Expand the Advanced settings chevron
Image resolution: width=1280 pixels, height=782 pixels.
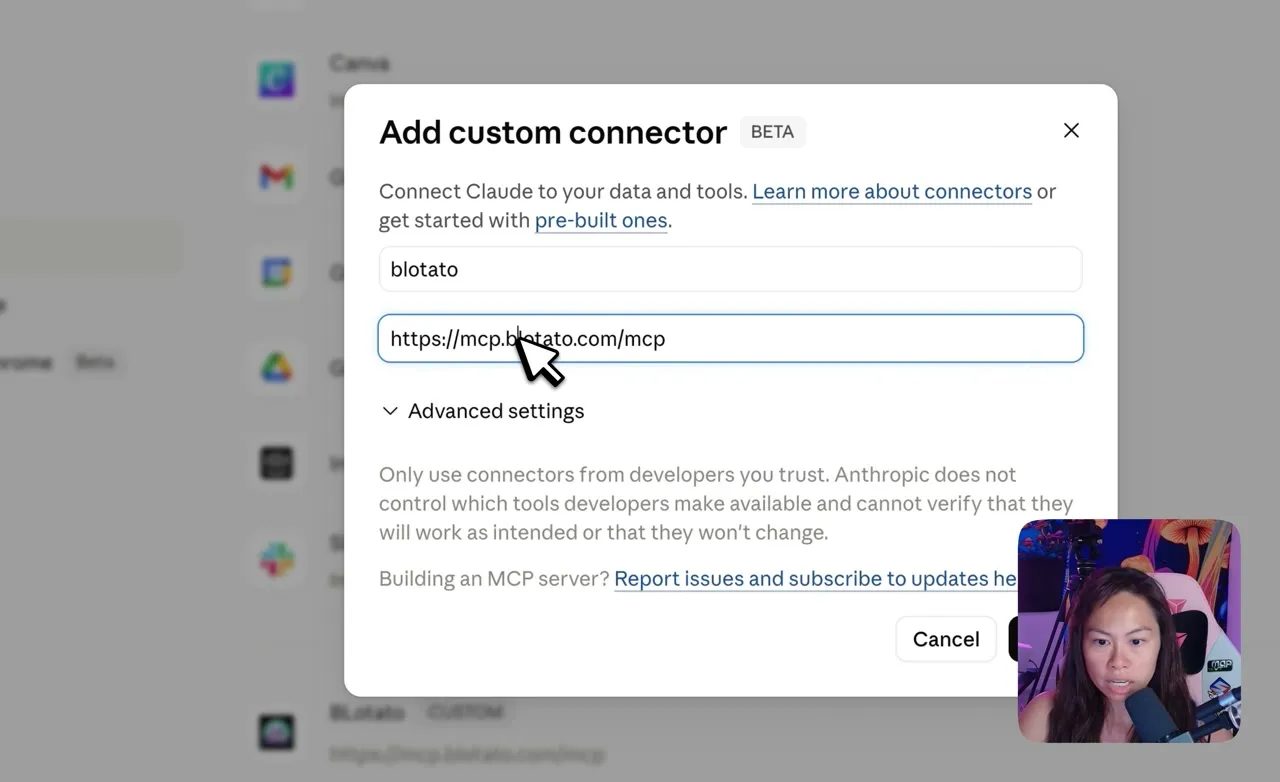pos(390,411)
